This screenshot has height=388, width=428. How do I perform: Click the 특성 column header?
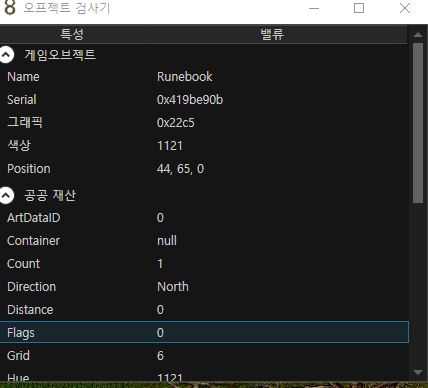(x=72, y=34)
